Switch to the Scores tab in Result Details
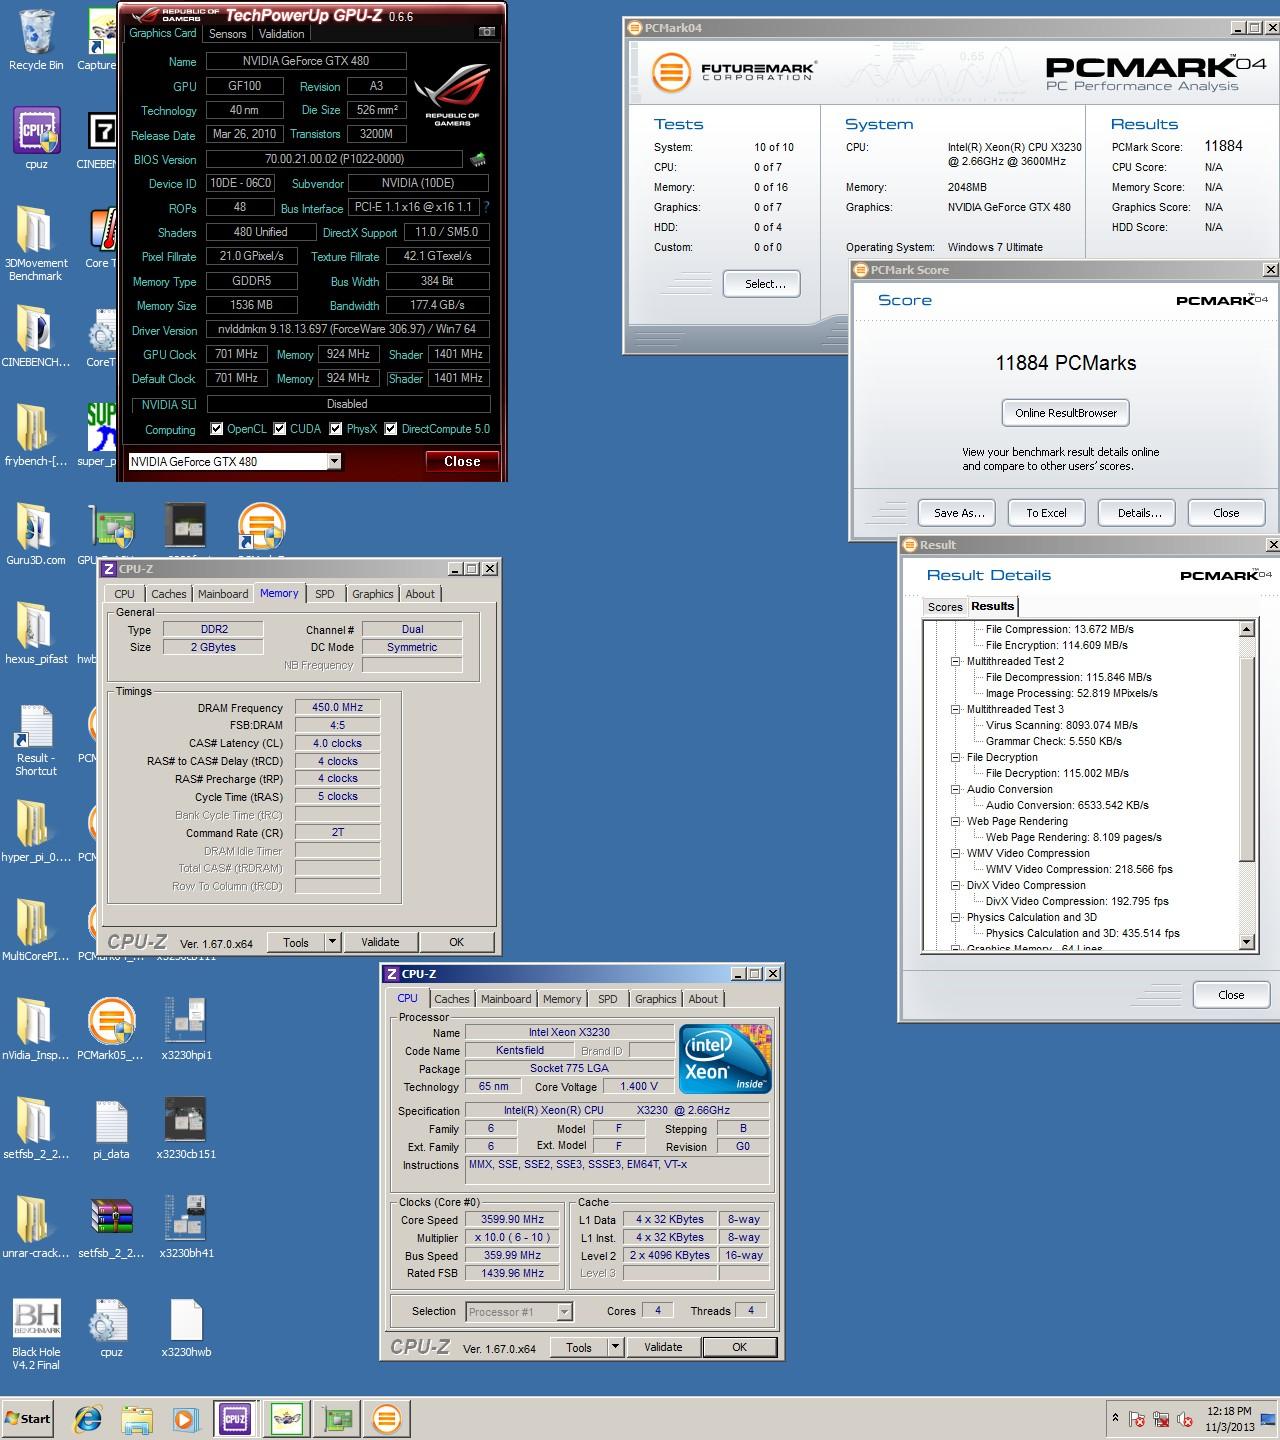1280x1440 pixels. point(945,607)
